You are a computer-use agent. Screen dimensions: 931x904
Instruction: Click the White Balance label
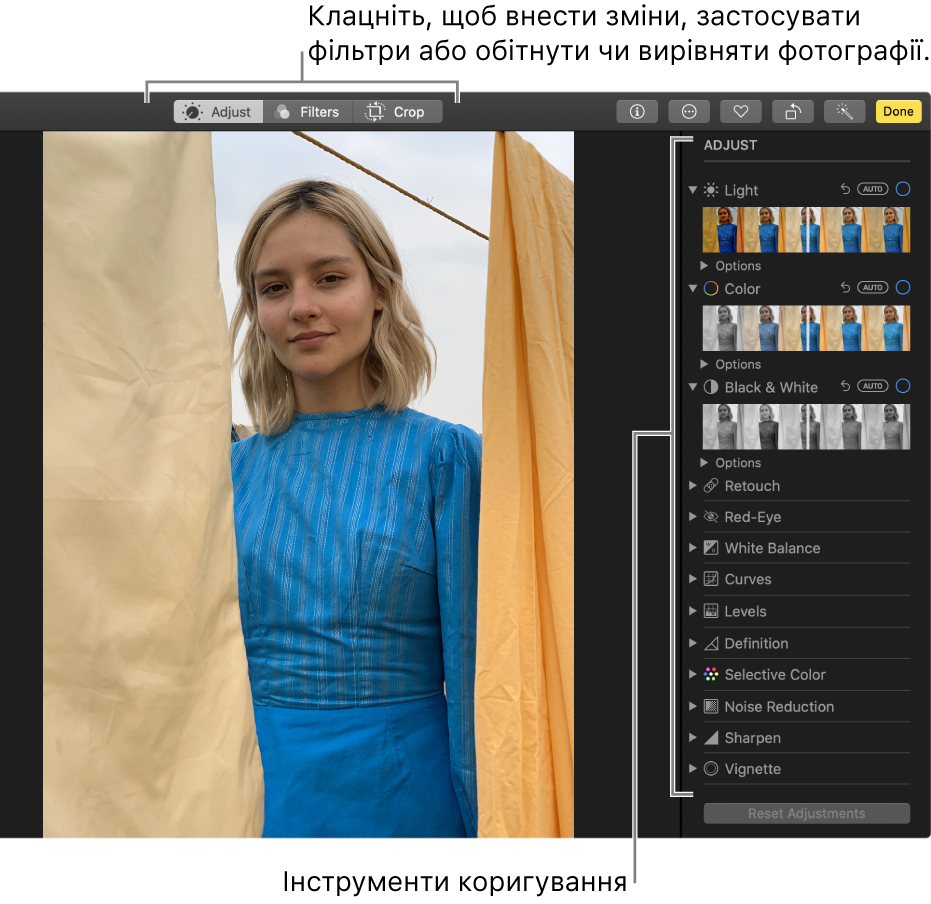pos(772,548)
